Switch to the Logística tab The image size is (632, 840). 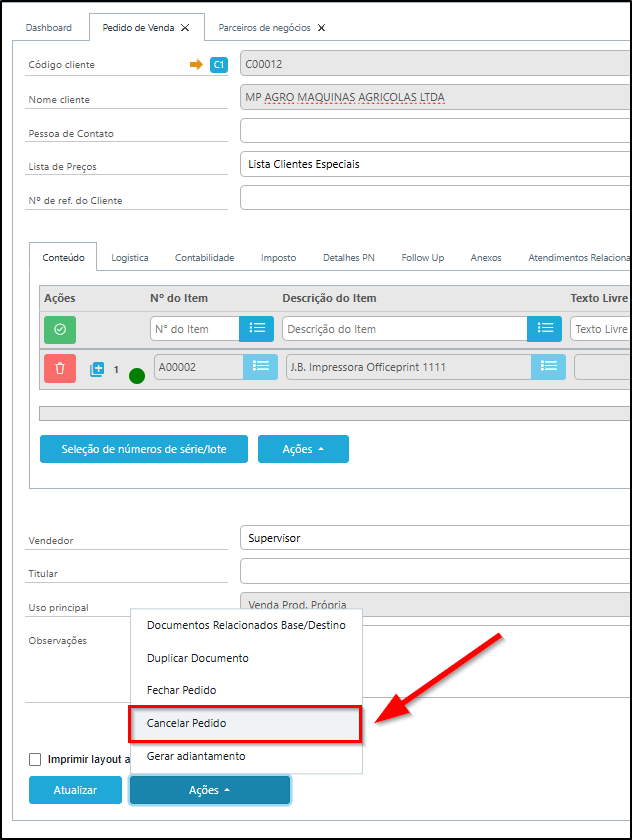tap(130, 257)
